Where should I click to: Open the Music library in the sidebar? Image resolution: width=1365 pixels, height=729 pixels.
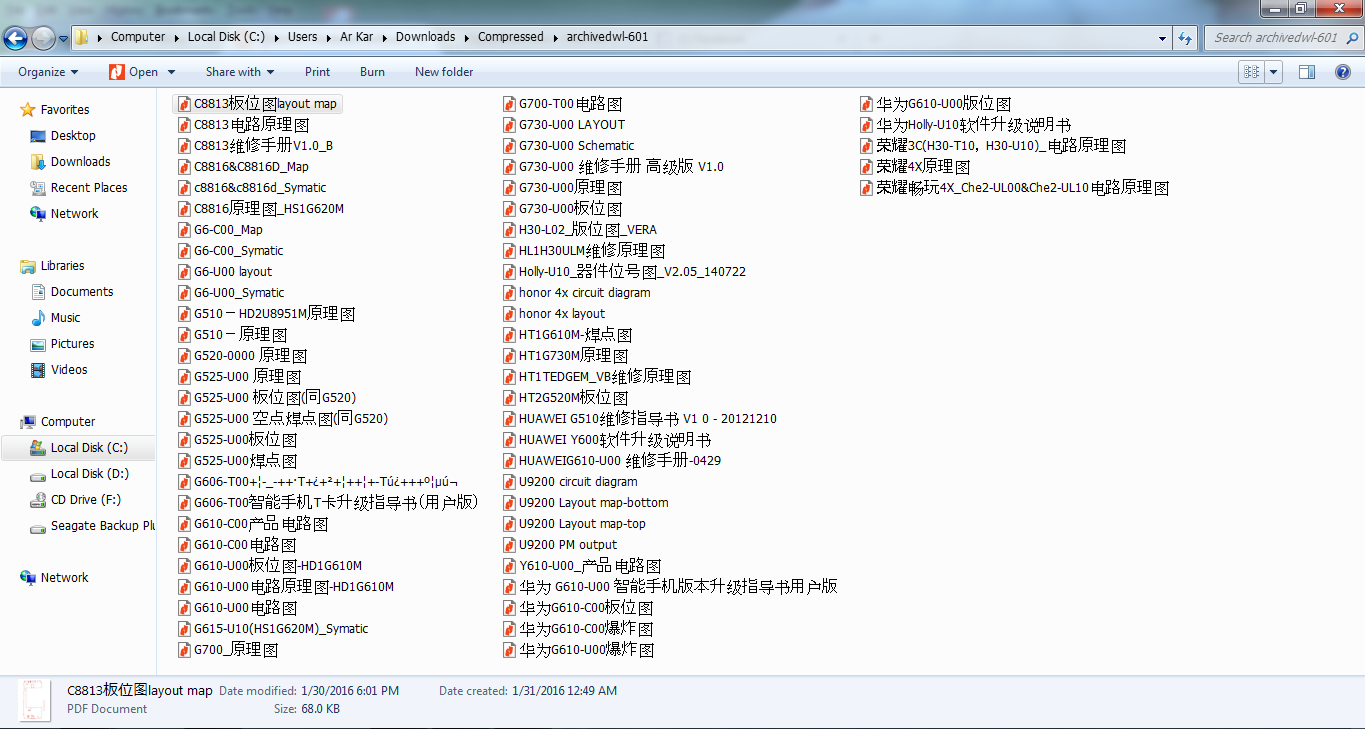(x=65, y=317)
